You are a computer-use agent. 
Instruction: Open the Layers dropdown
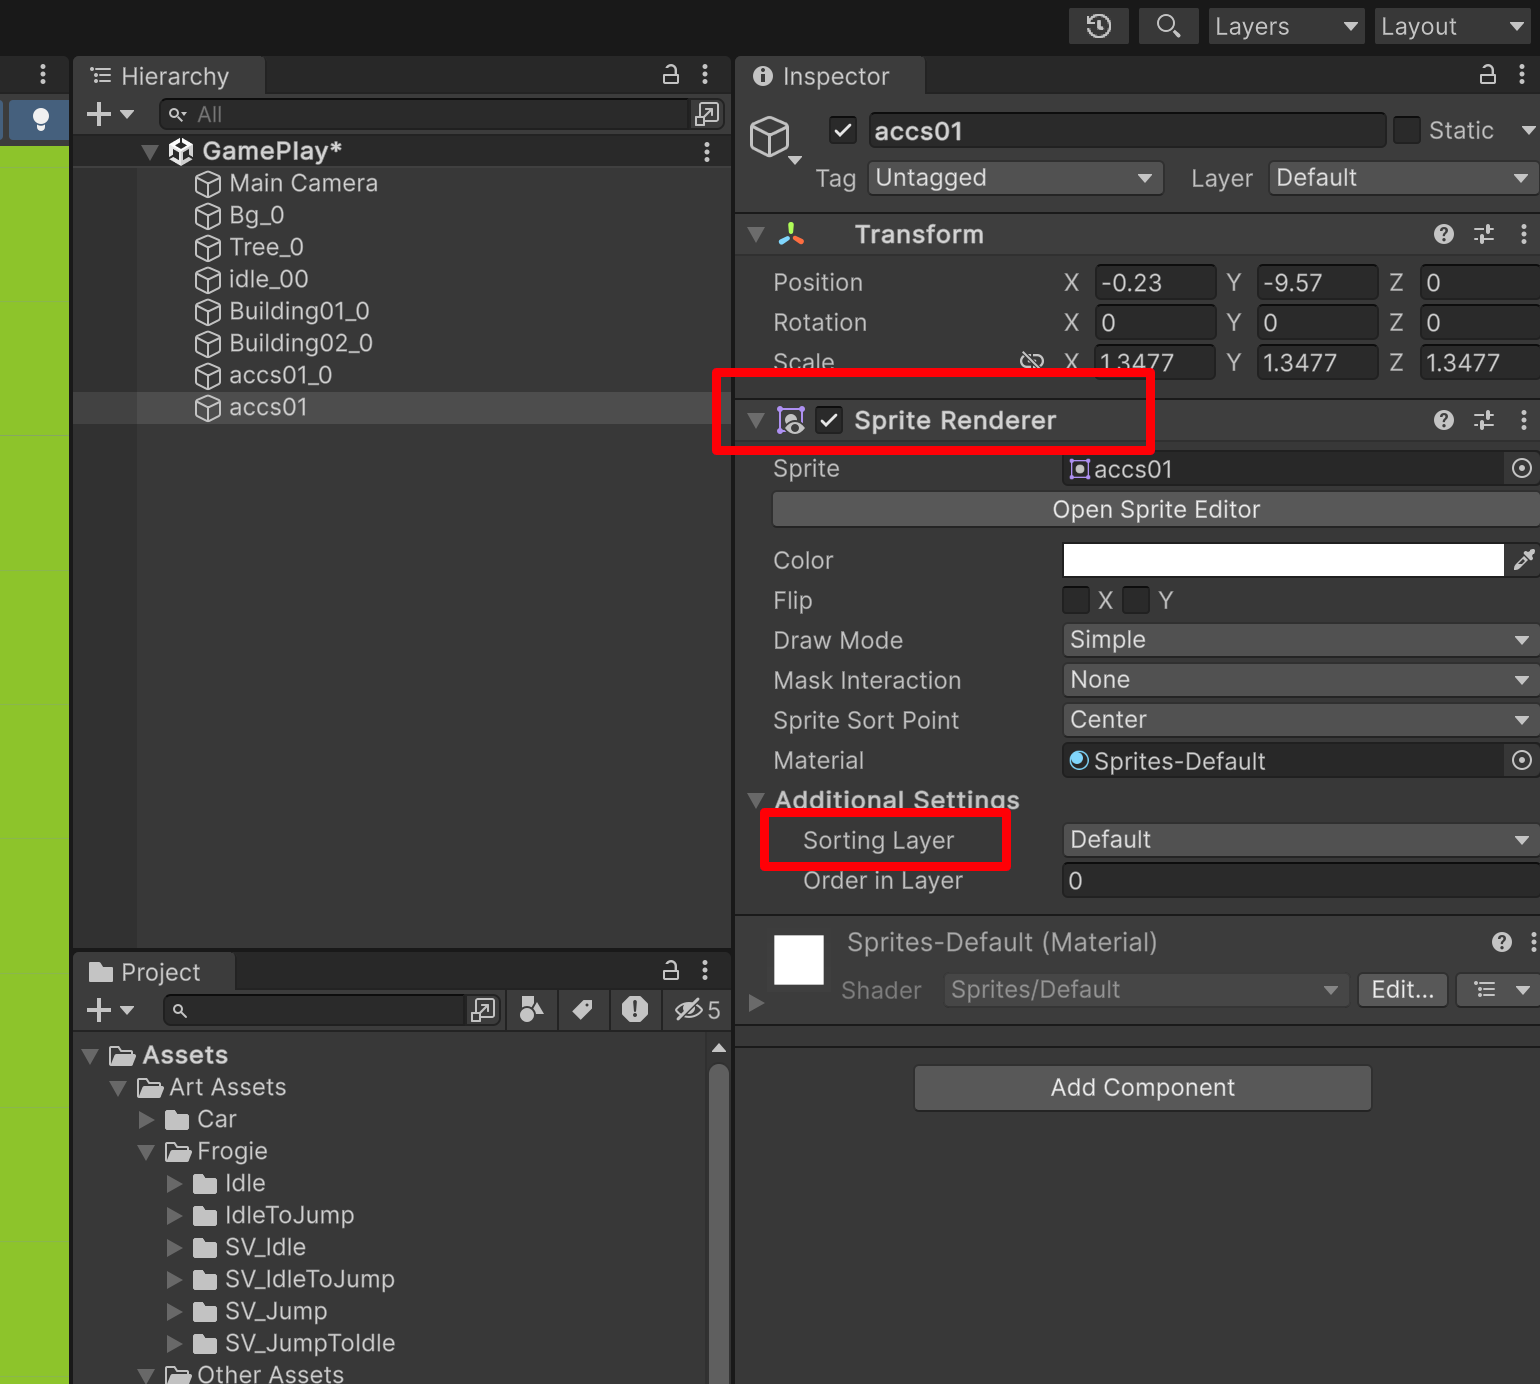click(1287, 26)
